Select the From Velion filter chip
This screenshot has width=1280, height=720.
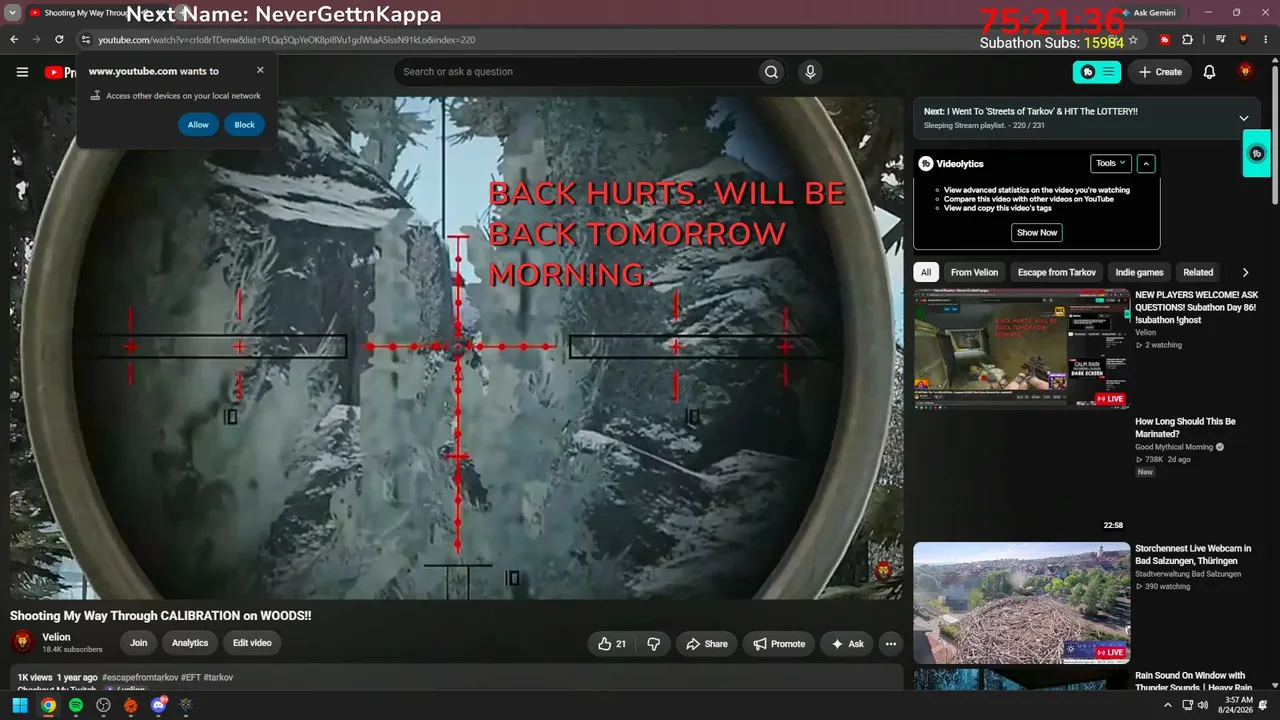tap(974, 272)
